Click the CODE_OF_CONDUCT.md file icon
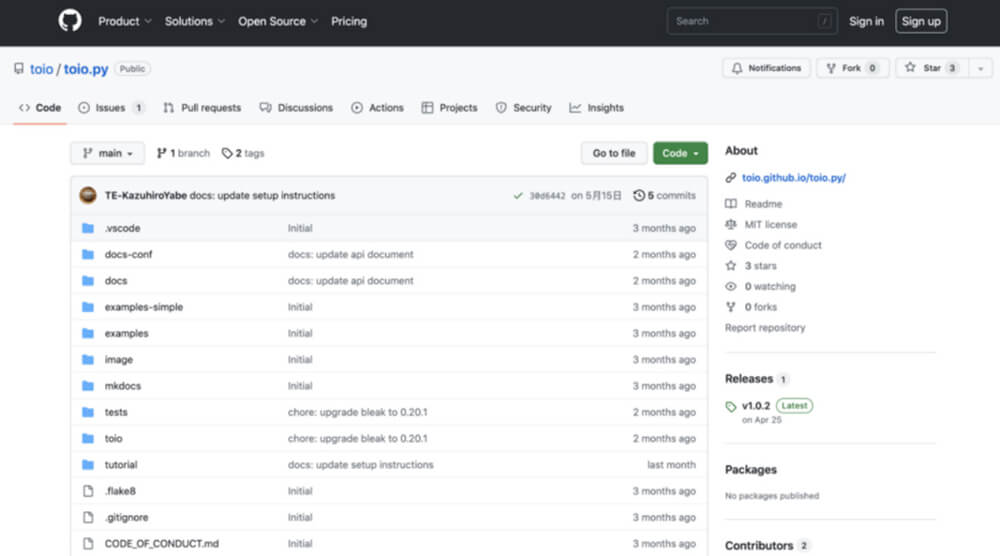This screenshot has width=1000, height=556. 88,544
